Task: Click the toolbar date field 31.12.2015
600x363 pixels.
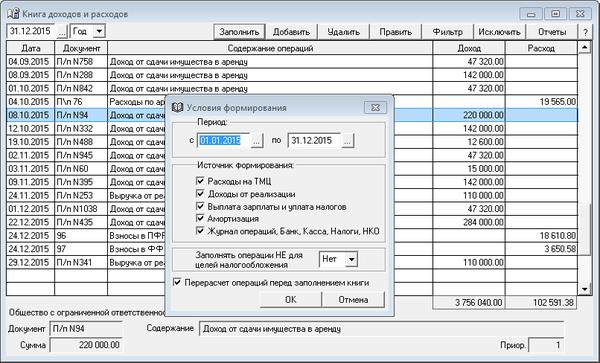Action: (31, 31)
